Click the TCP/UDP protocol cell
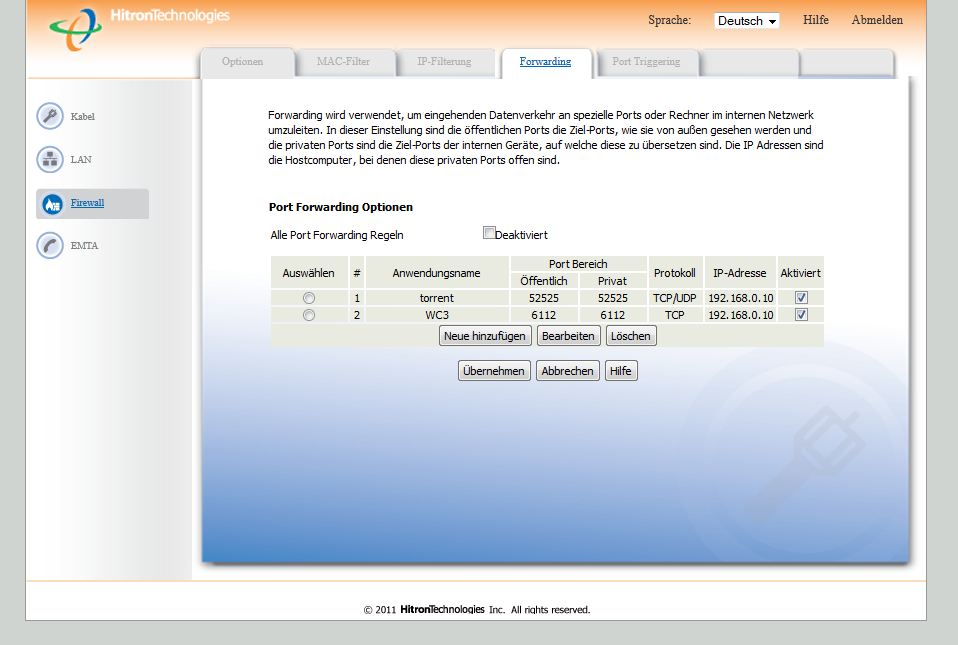 pyautogui.click(x=675, y=298)
